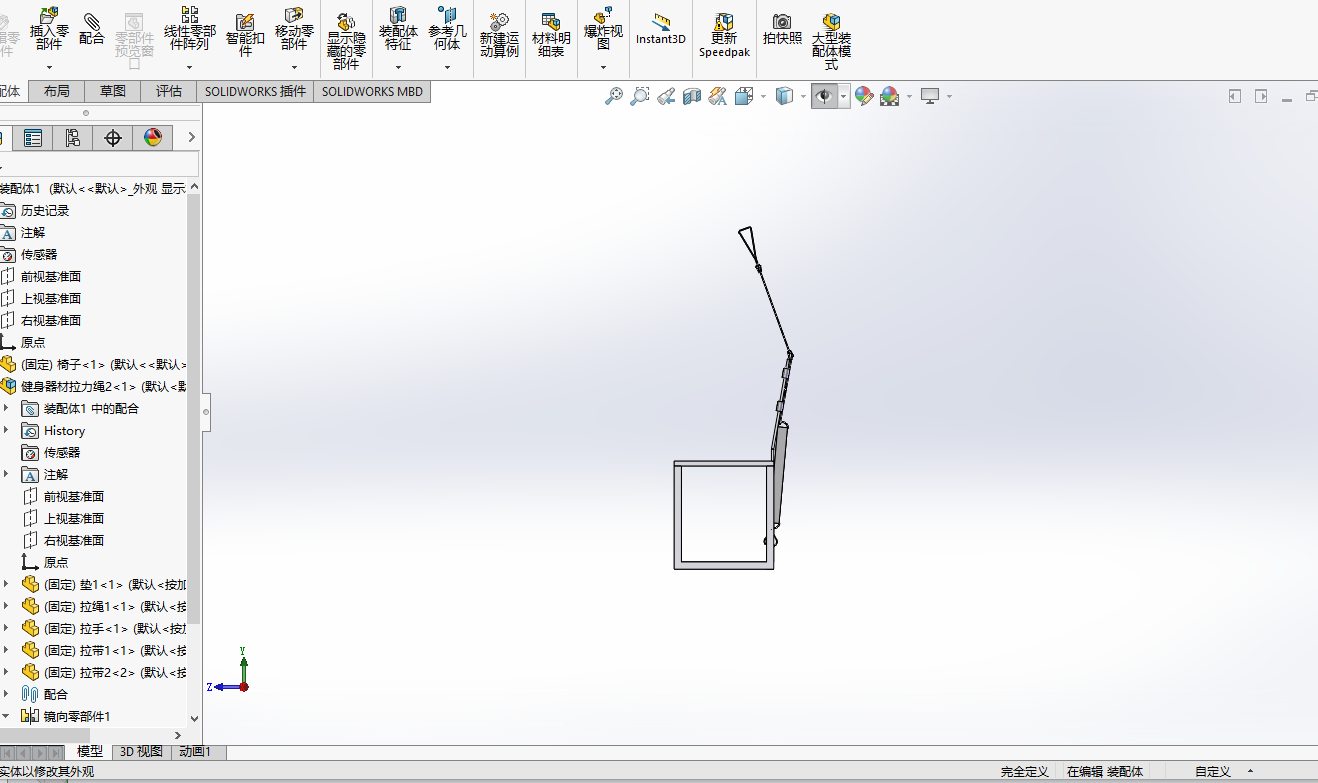The height and width of the screenshot is (783, 1318).
Task: Open the DisplayManager color sphere tab
Action: (x=153, y=138)
